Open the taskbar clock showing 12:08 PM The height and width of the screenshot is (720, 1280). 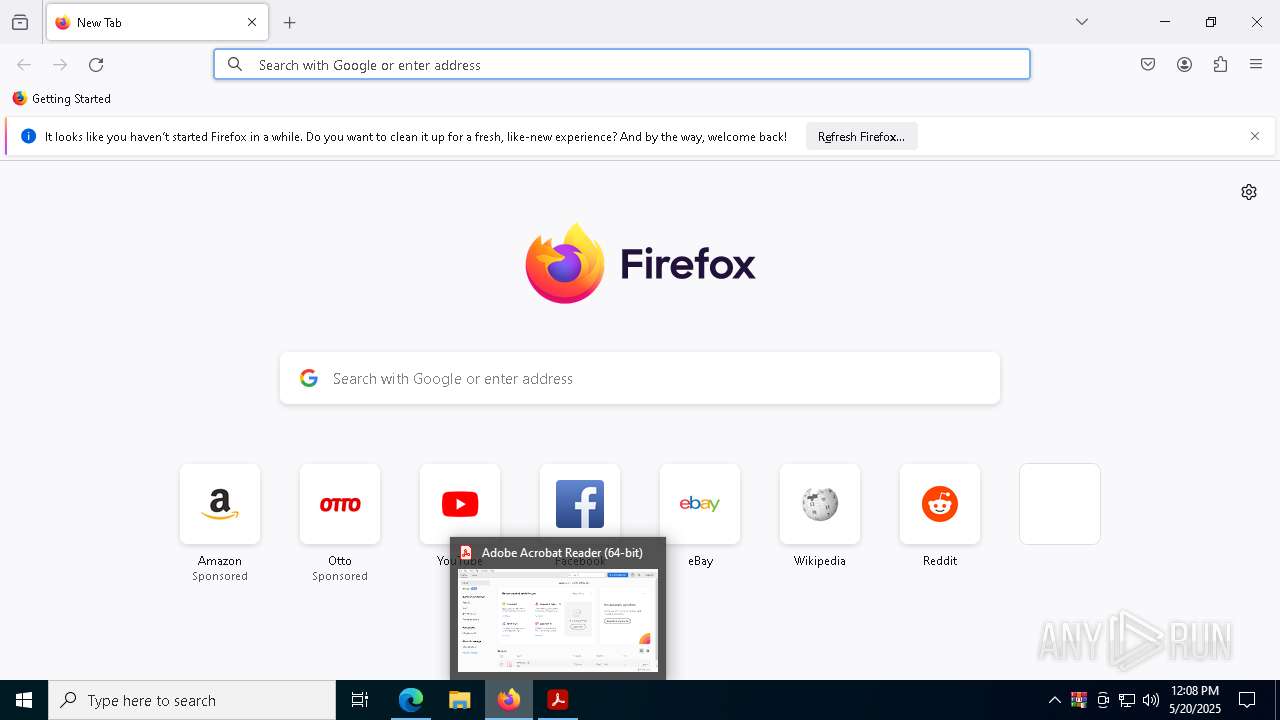pos(1195,700)
